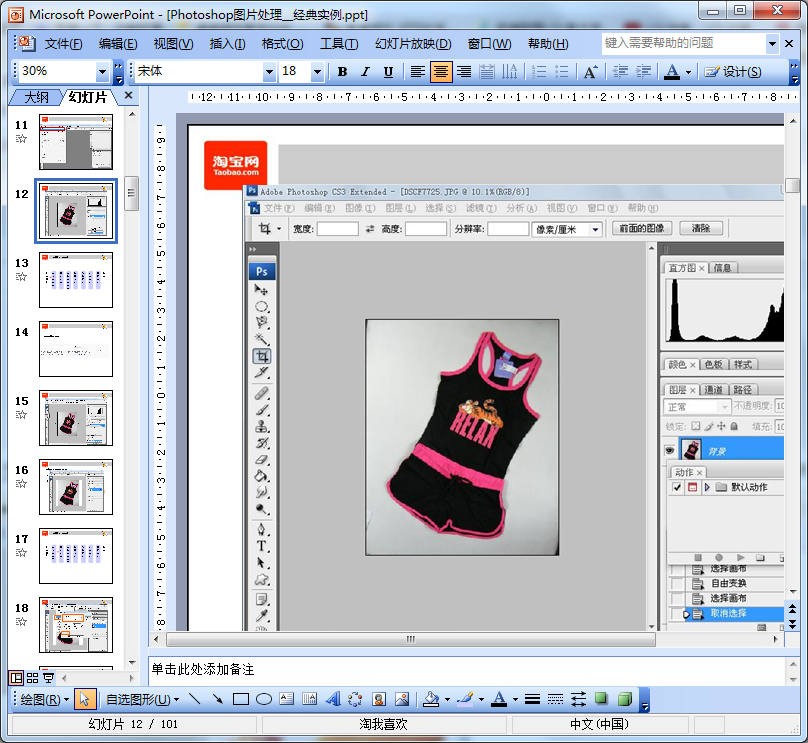Insert a vertical text box

(x=310, y=699)
